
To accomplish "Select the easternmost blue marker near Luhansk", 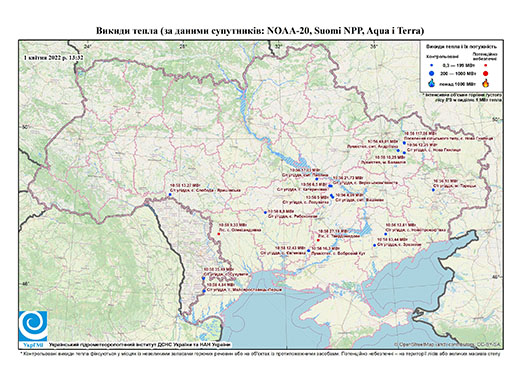I will pyautogui.click(x=433, y=190).
